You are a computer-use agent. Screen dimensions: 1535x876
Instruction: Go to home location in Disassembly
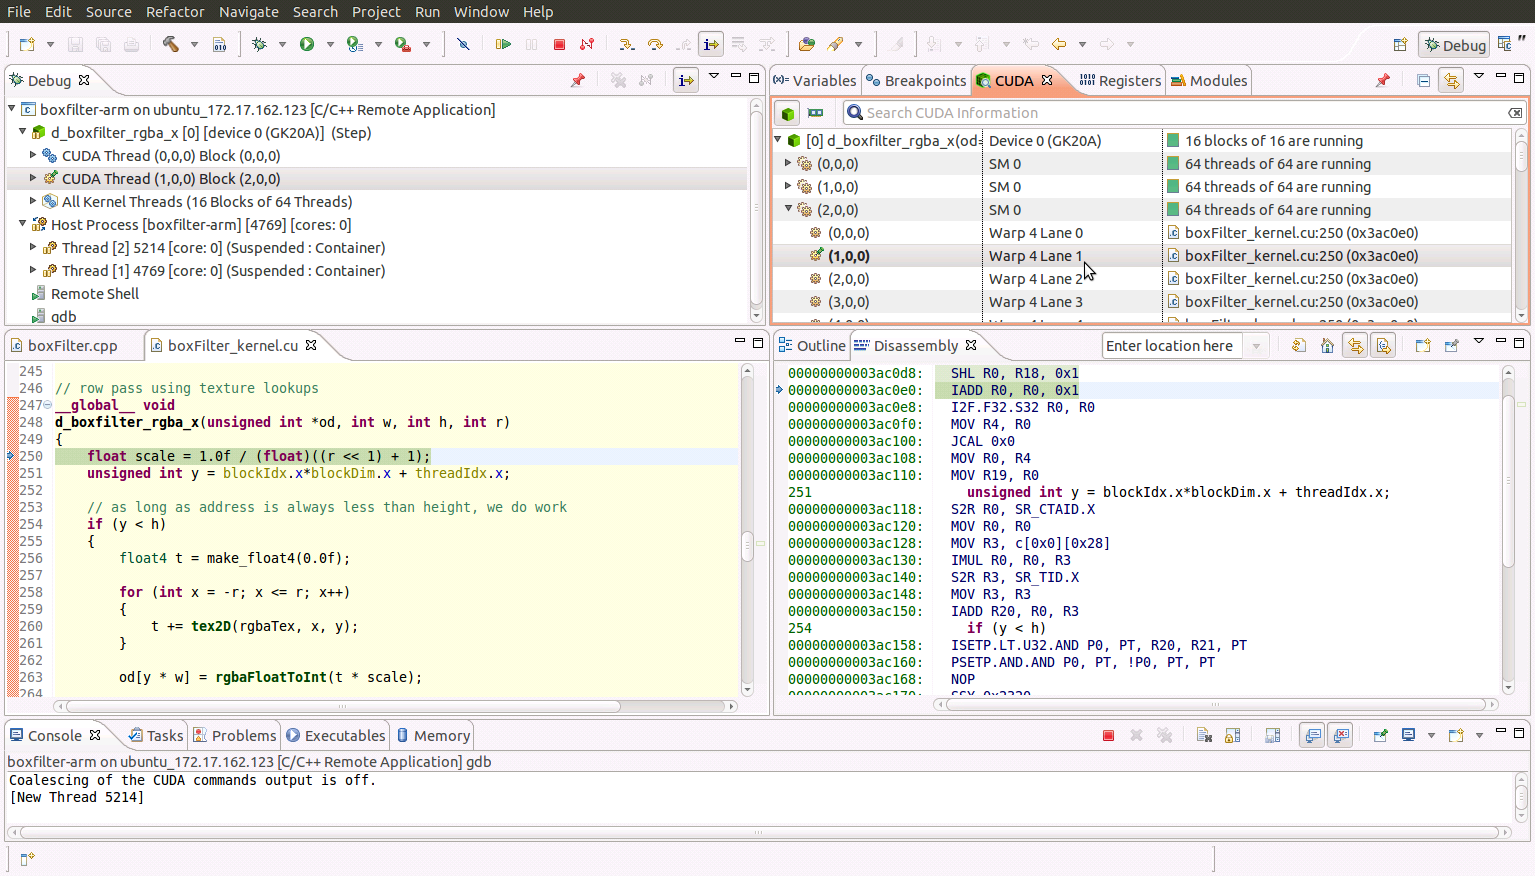tap(1325, 345)
